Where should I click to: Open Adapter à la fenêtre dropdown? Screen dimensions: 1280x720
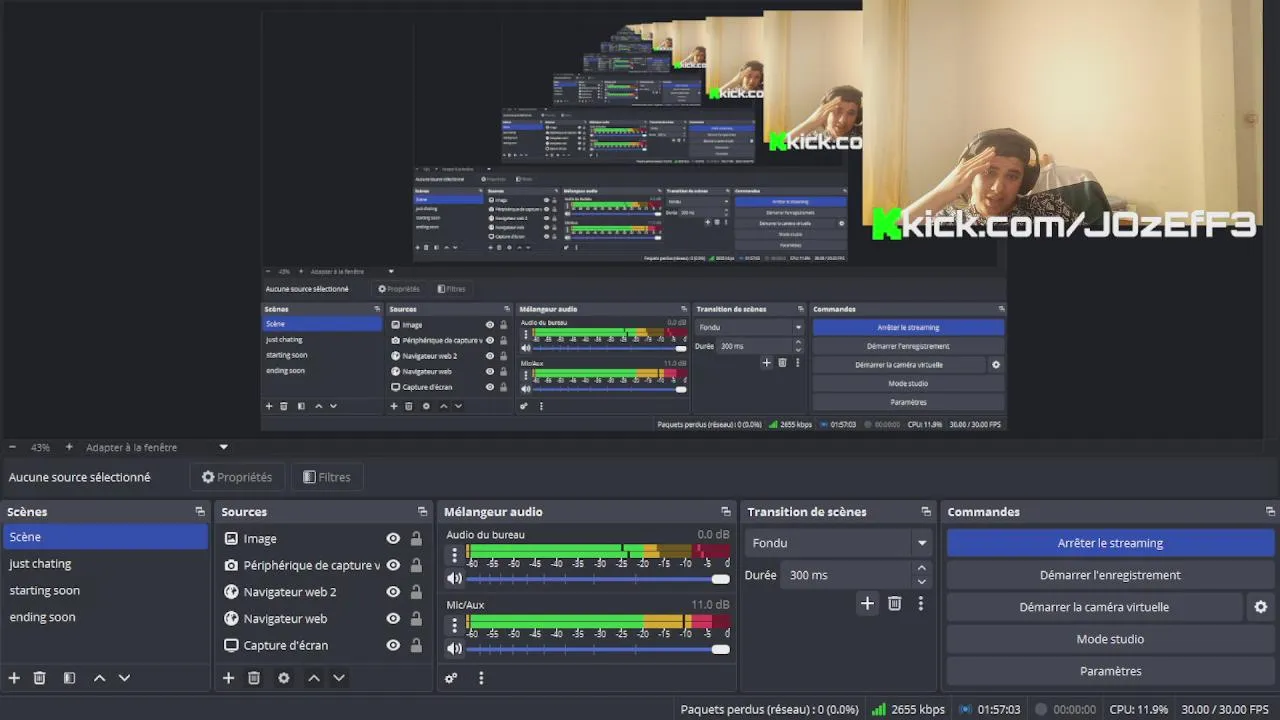pyautogui.click(x=156, y=447)
